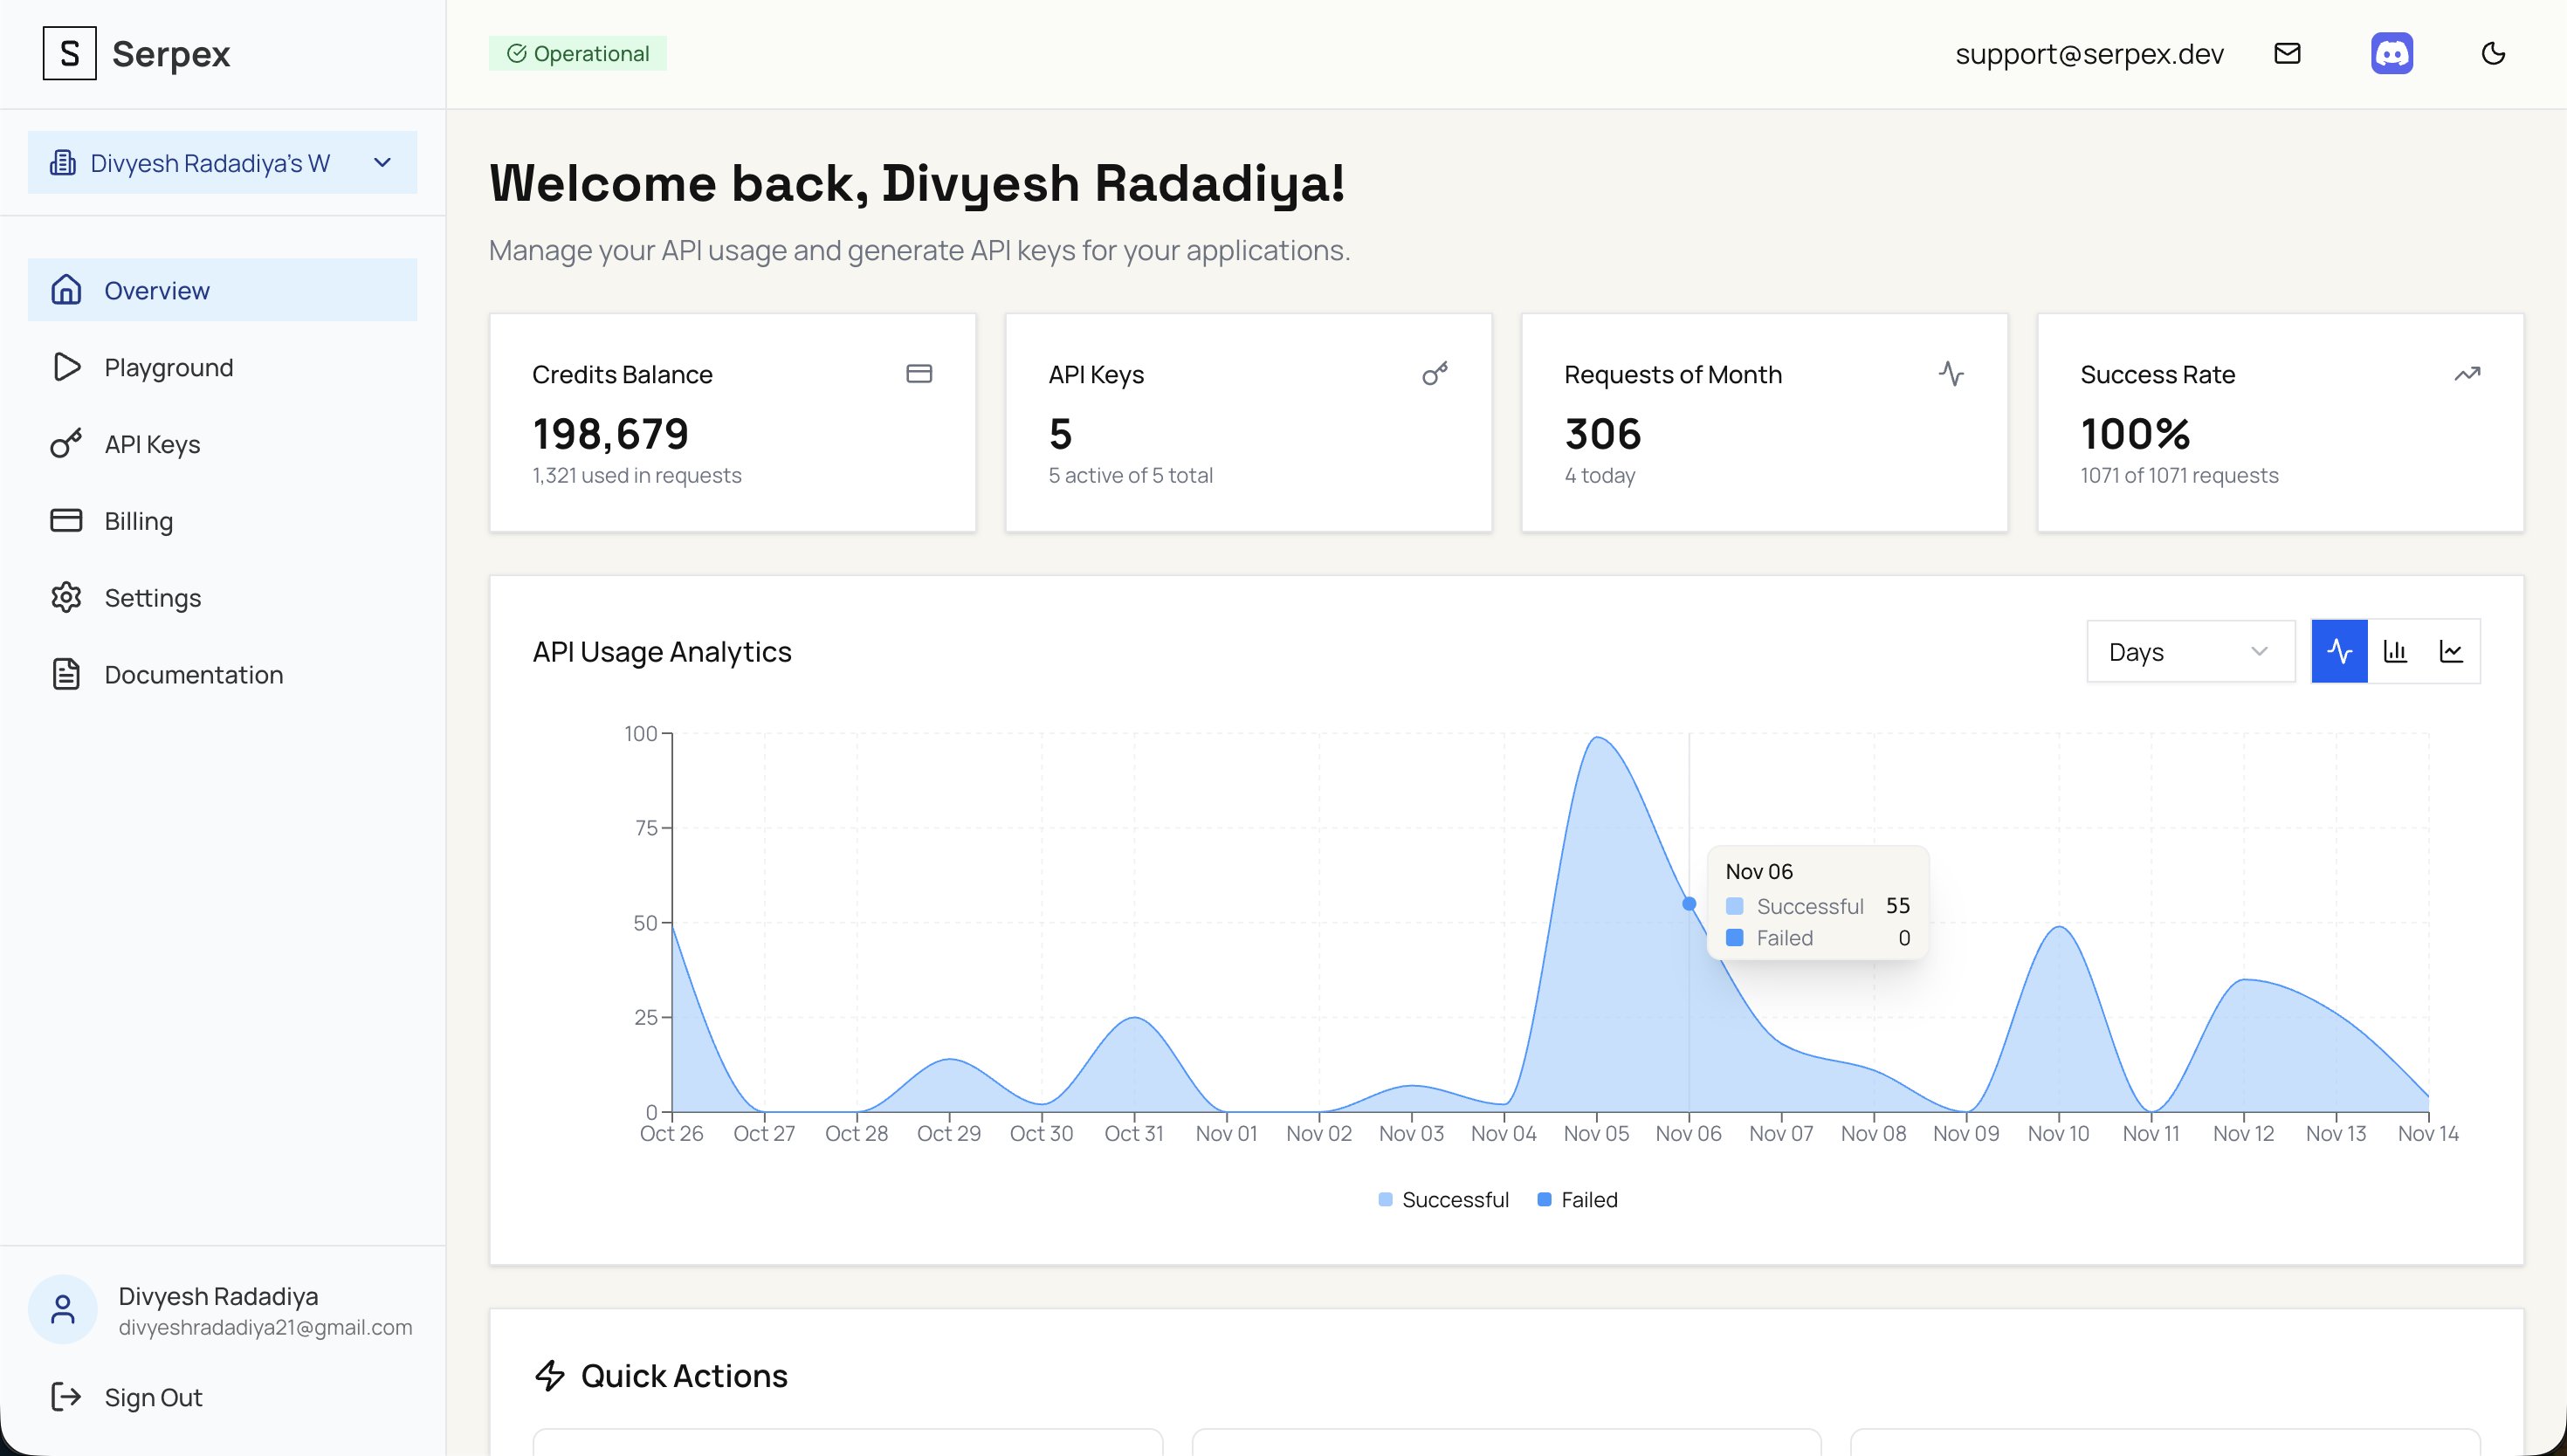
Task: Expand Divyesh Radadiya's workspace selector
Action: 210,163
